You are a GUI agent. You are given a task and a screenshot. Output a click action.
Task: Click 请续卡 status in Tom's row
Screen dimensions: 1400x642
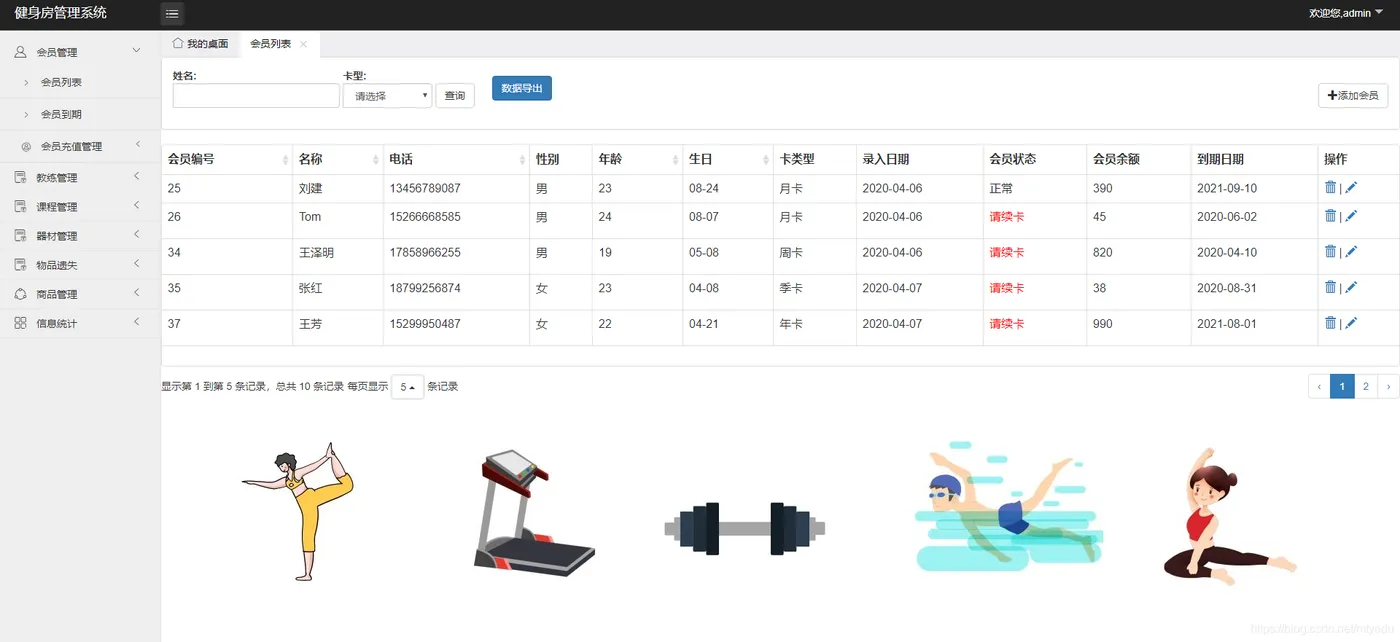[x=1007, y=217]
